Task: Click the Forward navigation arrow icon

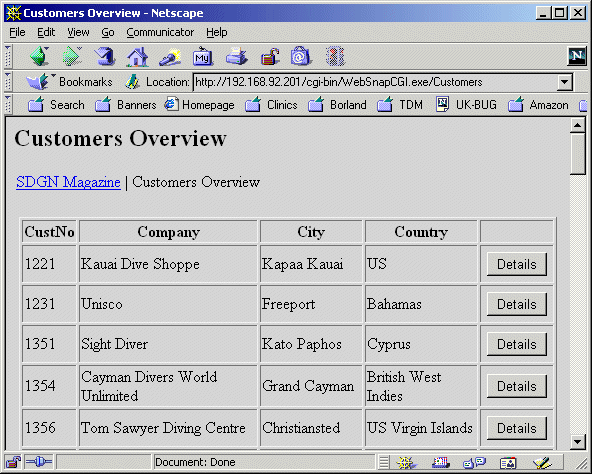Action: tap(72, 56)
